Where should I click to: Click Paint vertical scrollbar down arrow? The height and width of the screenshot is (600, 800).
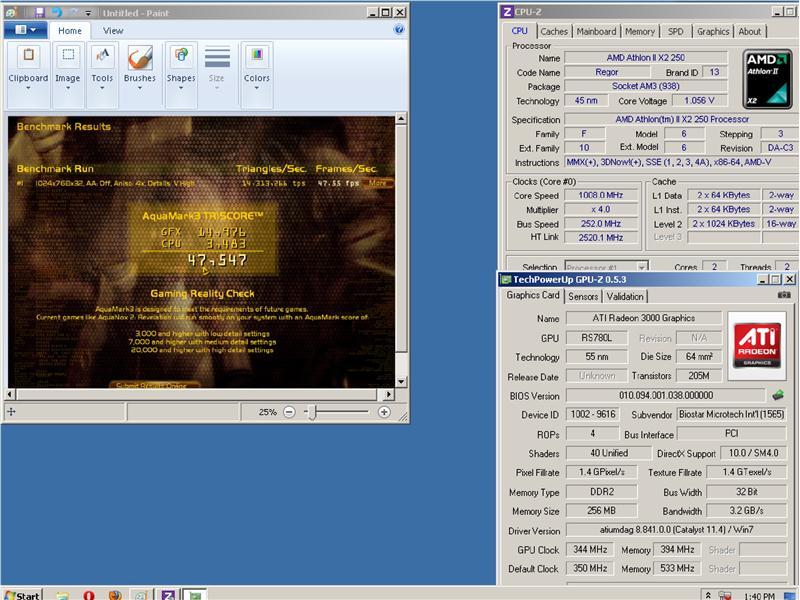pos(401,381)
